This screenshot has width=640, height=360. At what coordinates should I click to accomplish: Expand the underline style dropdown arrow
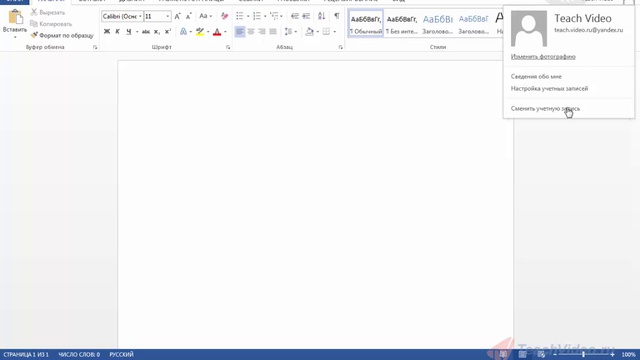pos(137,31)
